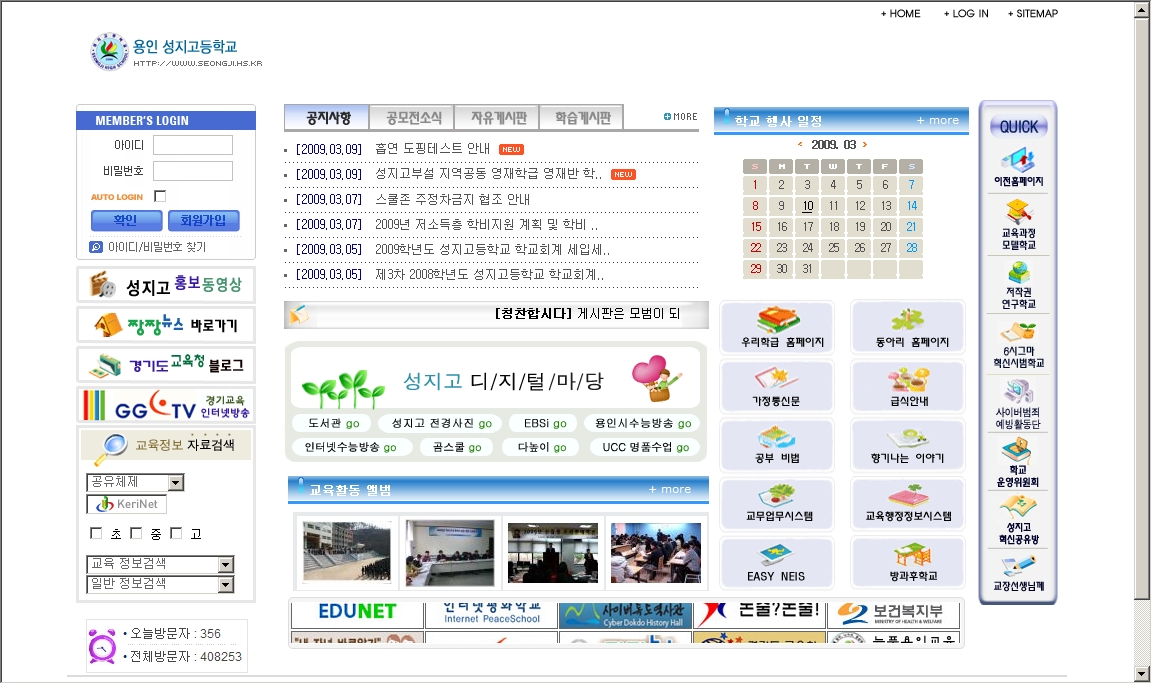The image size is (1152, 684).
Task: Expand the 공유체제 dropdown
Action: (x=176, y=483)
